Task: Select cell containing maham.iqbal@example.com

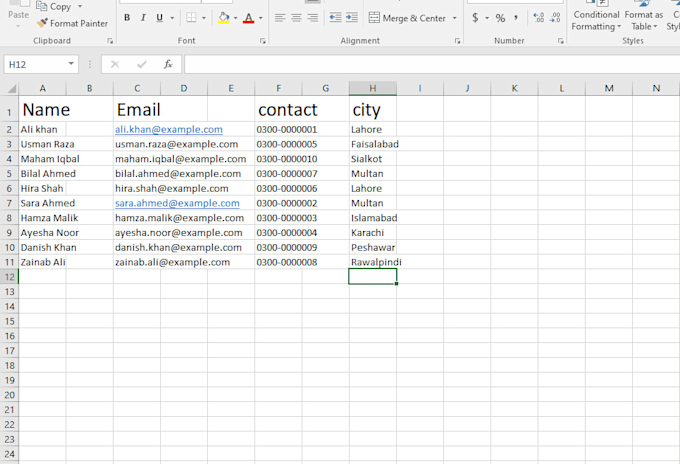Action: 137,159
